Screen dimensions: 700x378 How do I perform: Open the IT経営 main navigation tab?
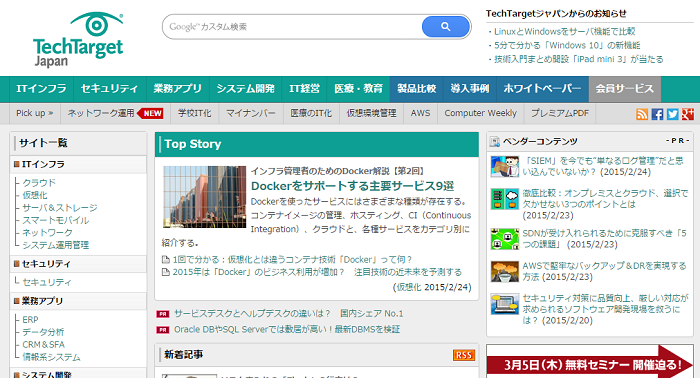click(x=304, y=89)
